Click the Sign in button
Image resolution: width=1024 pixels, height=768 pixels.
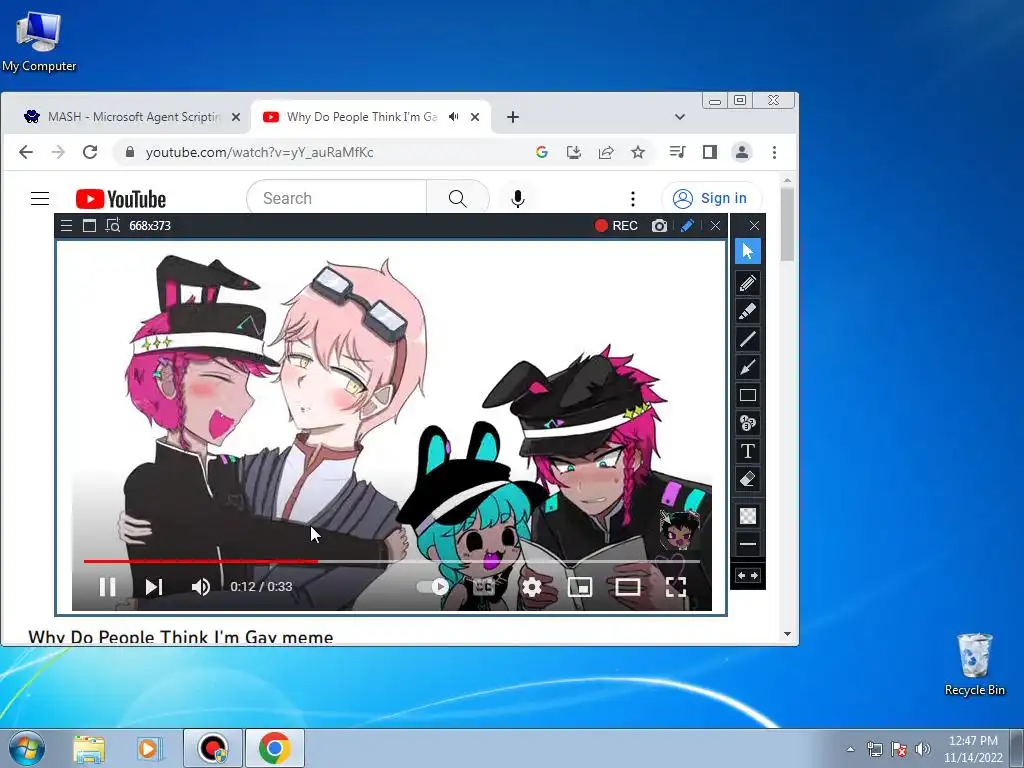[711, 198]
